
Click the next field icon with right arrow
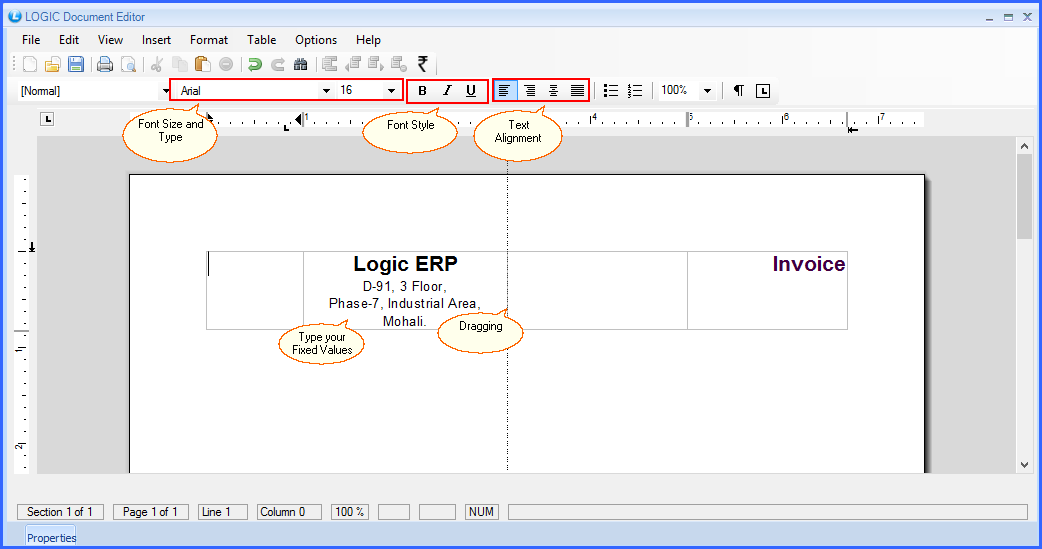375,64
